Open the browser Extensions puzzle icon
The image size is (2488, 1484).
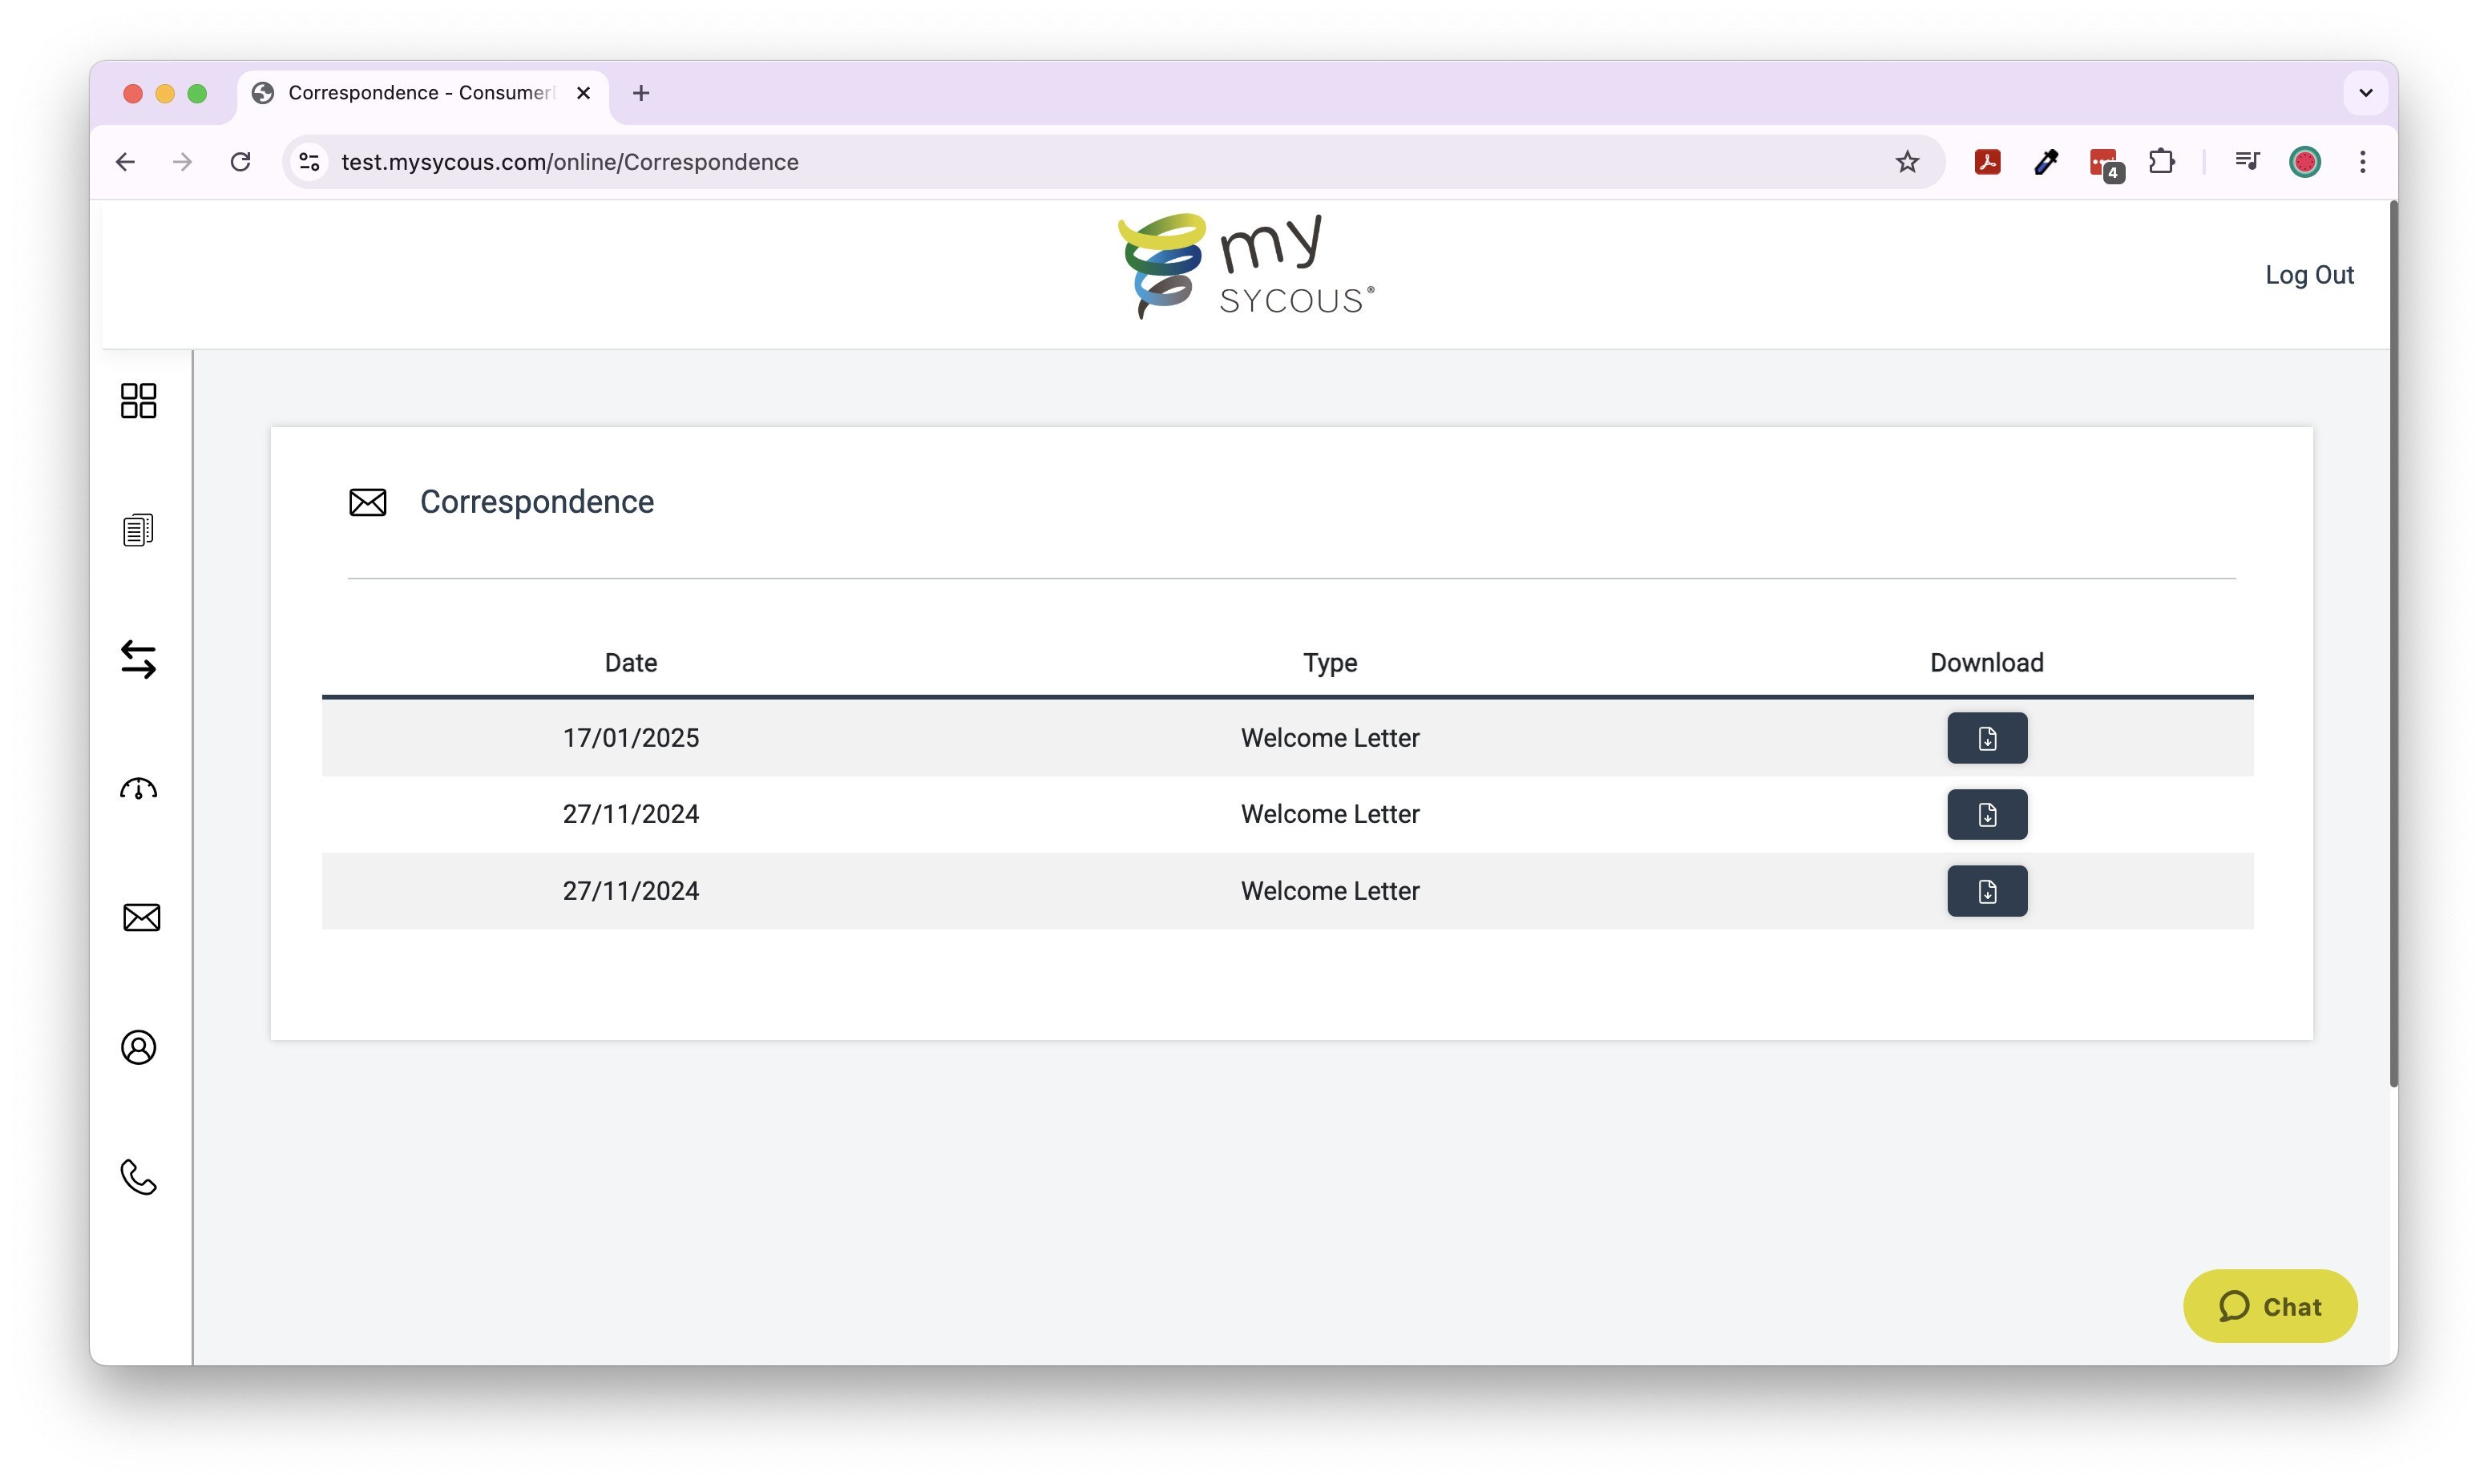tap(2161, 162)
